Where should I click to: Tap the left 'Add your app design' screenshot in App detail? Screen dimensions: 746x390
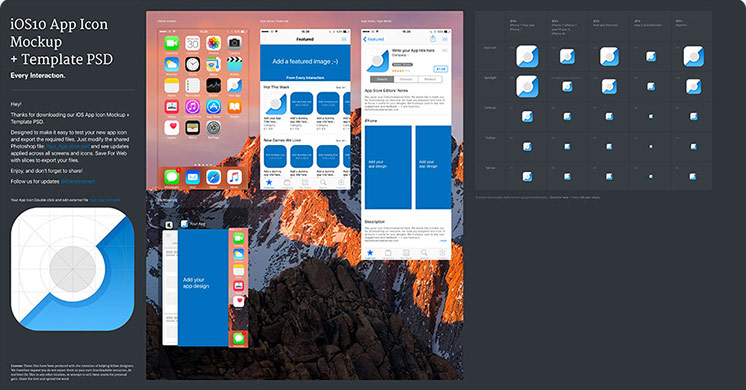click(388, 167)
